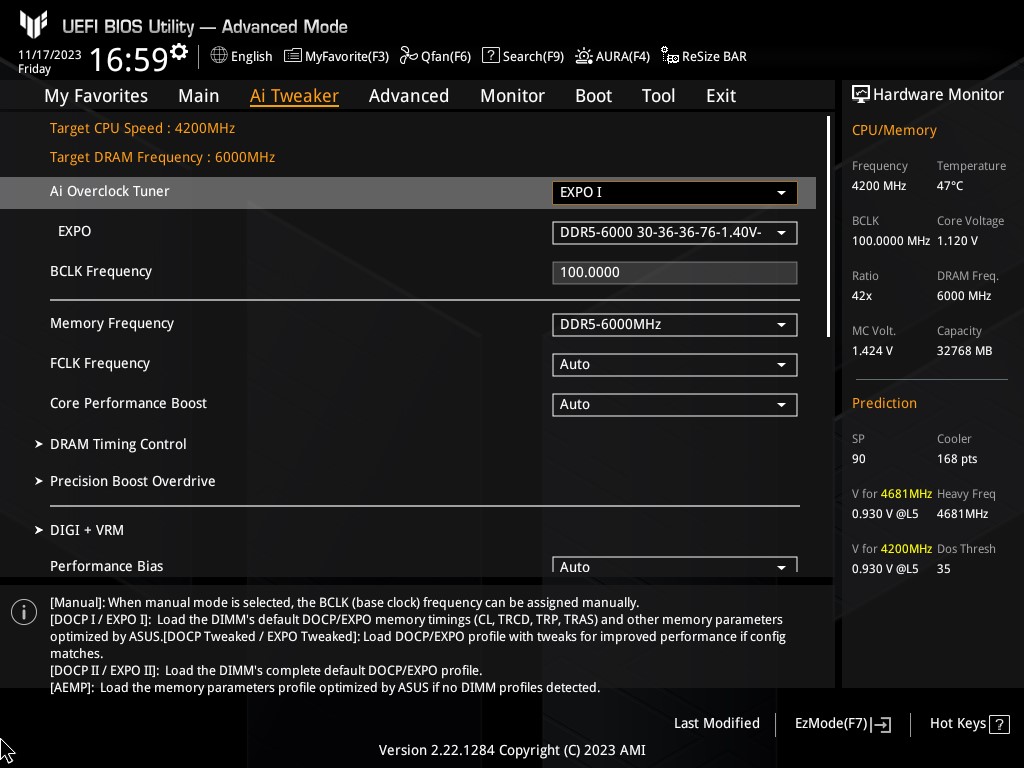Image resolution: width=1024 pixels, height=768 pixels.
Task: Click Target CPU Speed : 4200MHz text
Action: point(142,128)
